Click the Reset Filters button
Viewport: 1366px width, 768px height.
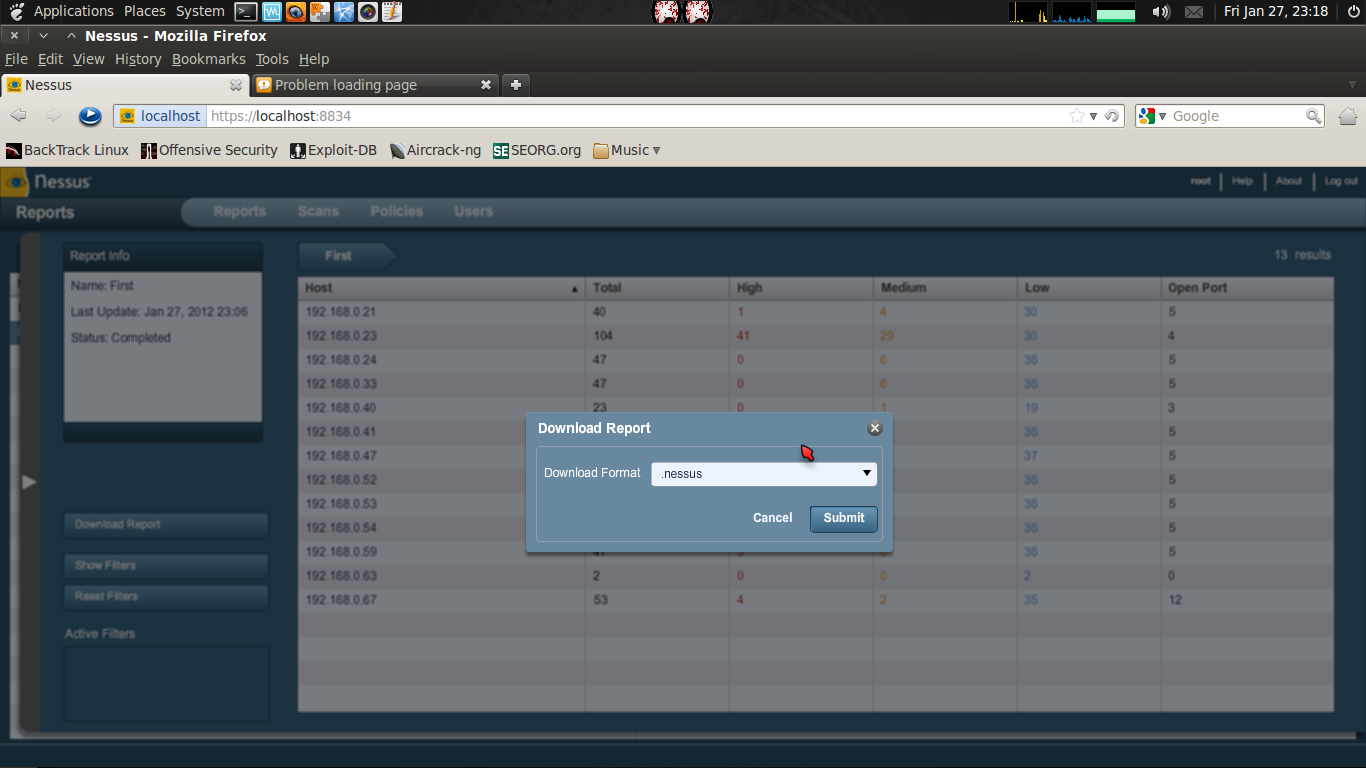click(166, 597)
